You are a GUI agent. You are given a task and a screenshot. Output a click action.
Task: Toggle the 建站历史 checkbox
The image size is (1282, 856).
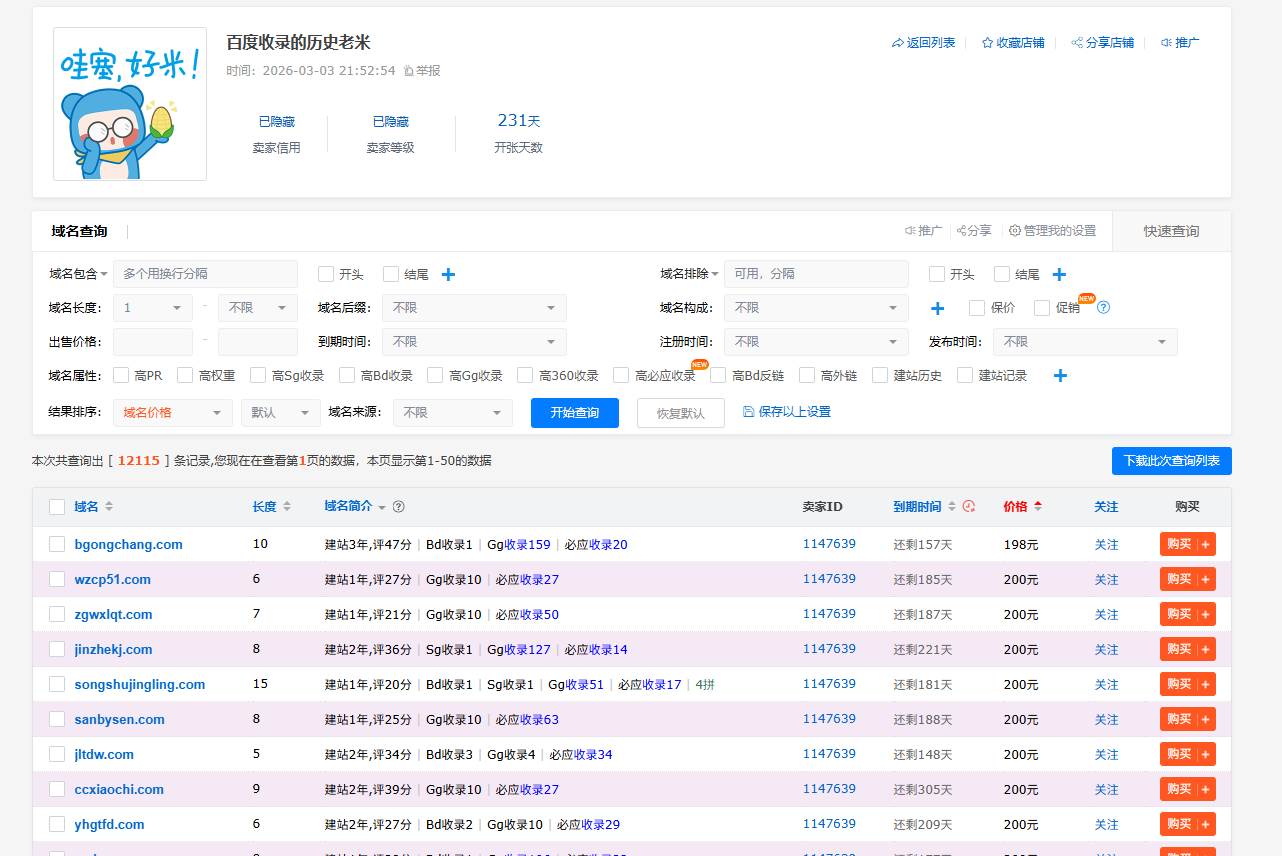880,375
